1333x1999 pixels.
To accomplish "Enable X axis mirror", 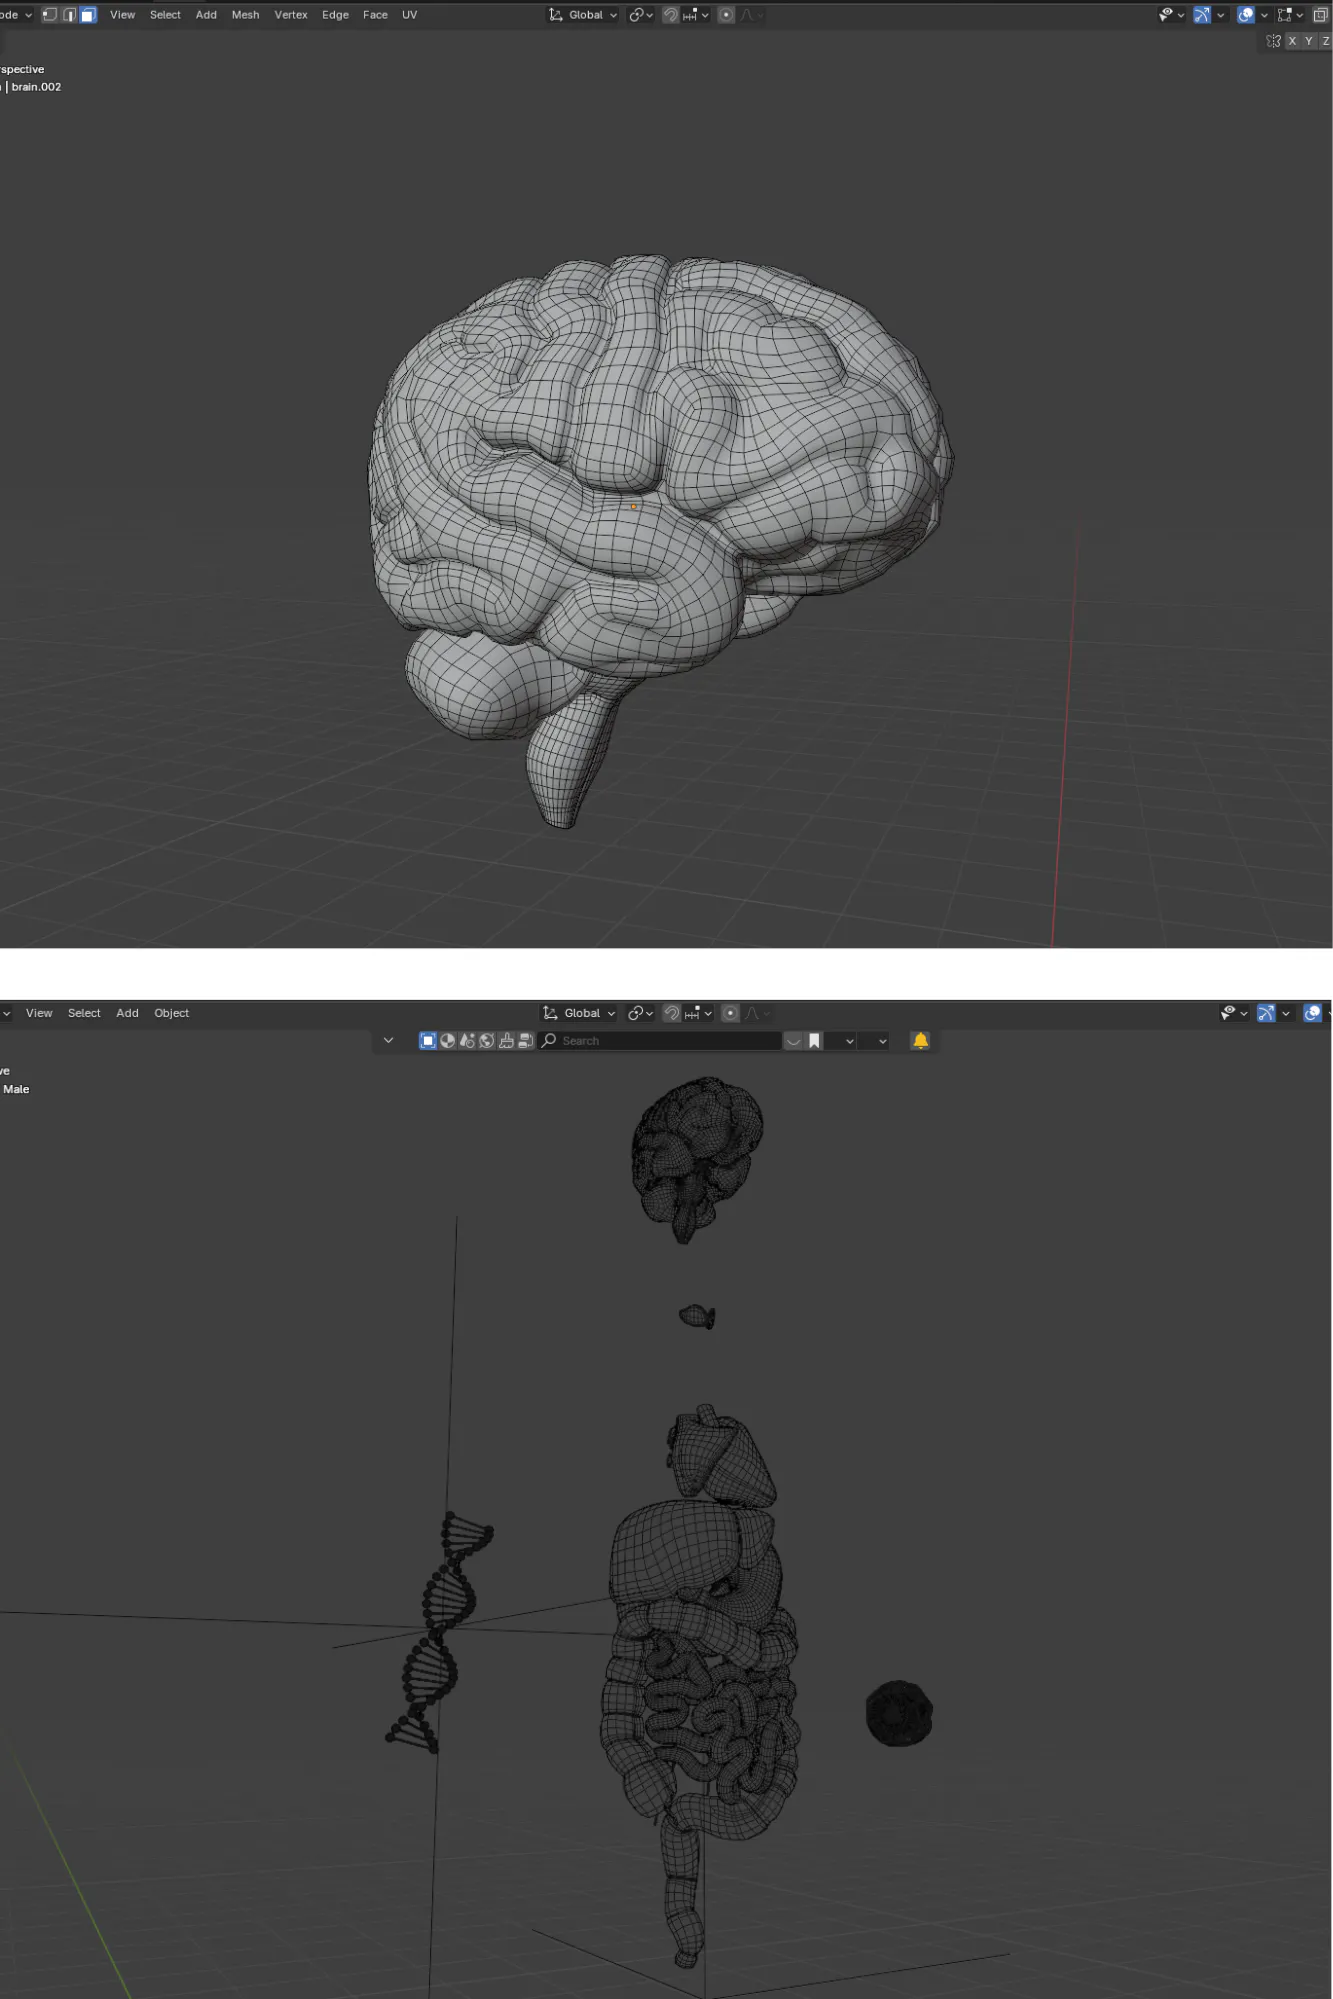I will pos(1292,41).
